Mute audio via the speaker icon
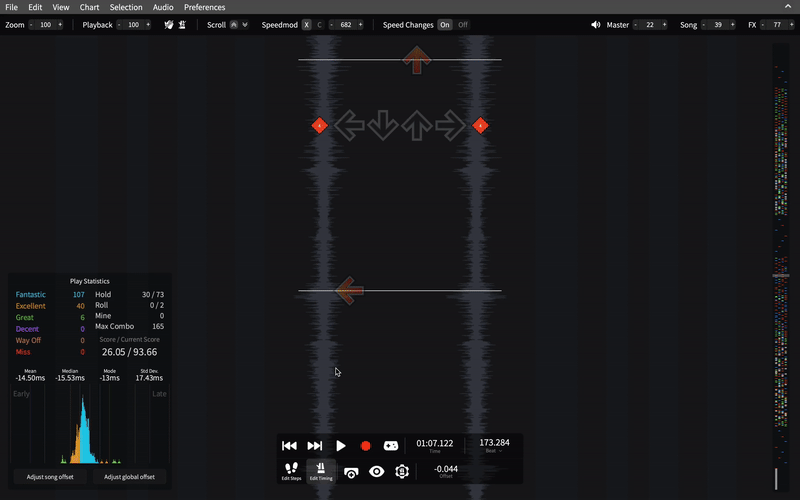The height and width of the screenshot is (500, 800). [595, 24]
